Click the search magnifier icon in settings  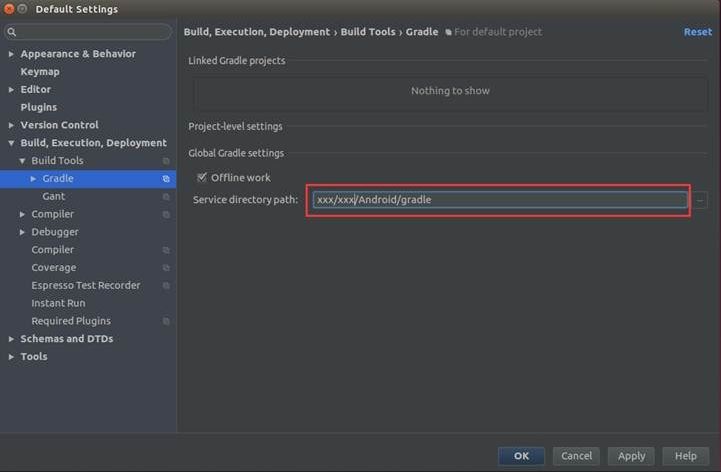point(12,33)
